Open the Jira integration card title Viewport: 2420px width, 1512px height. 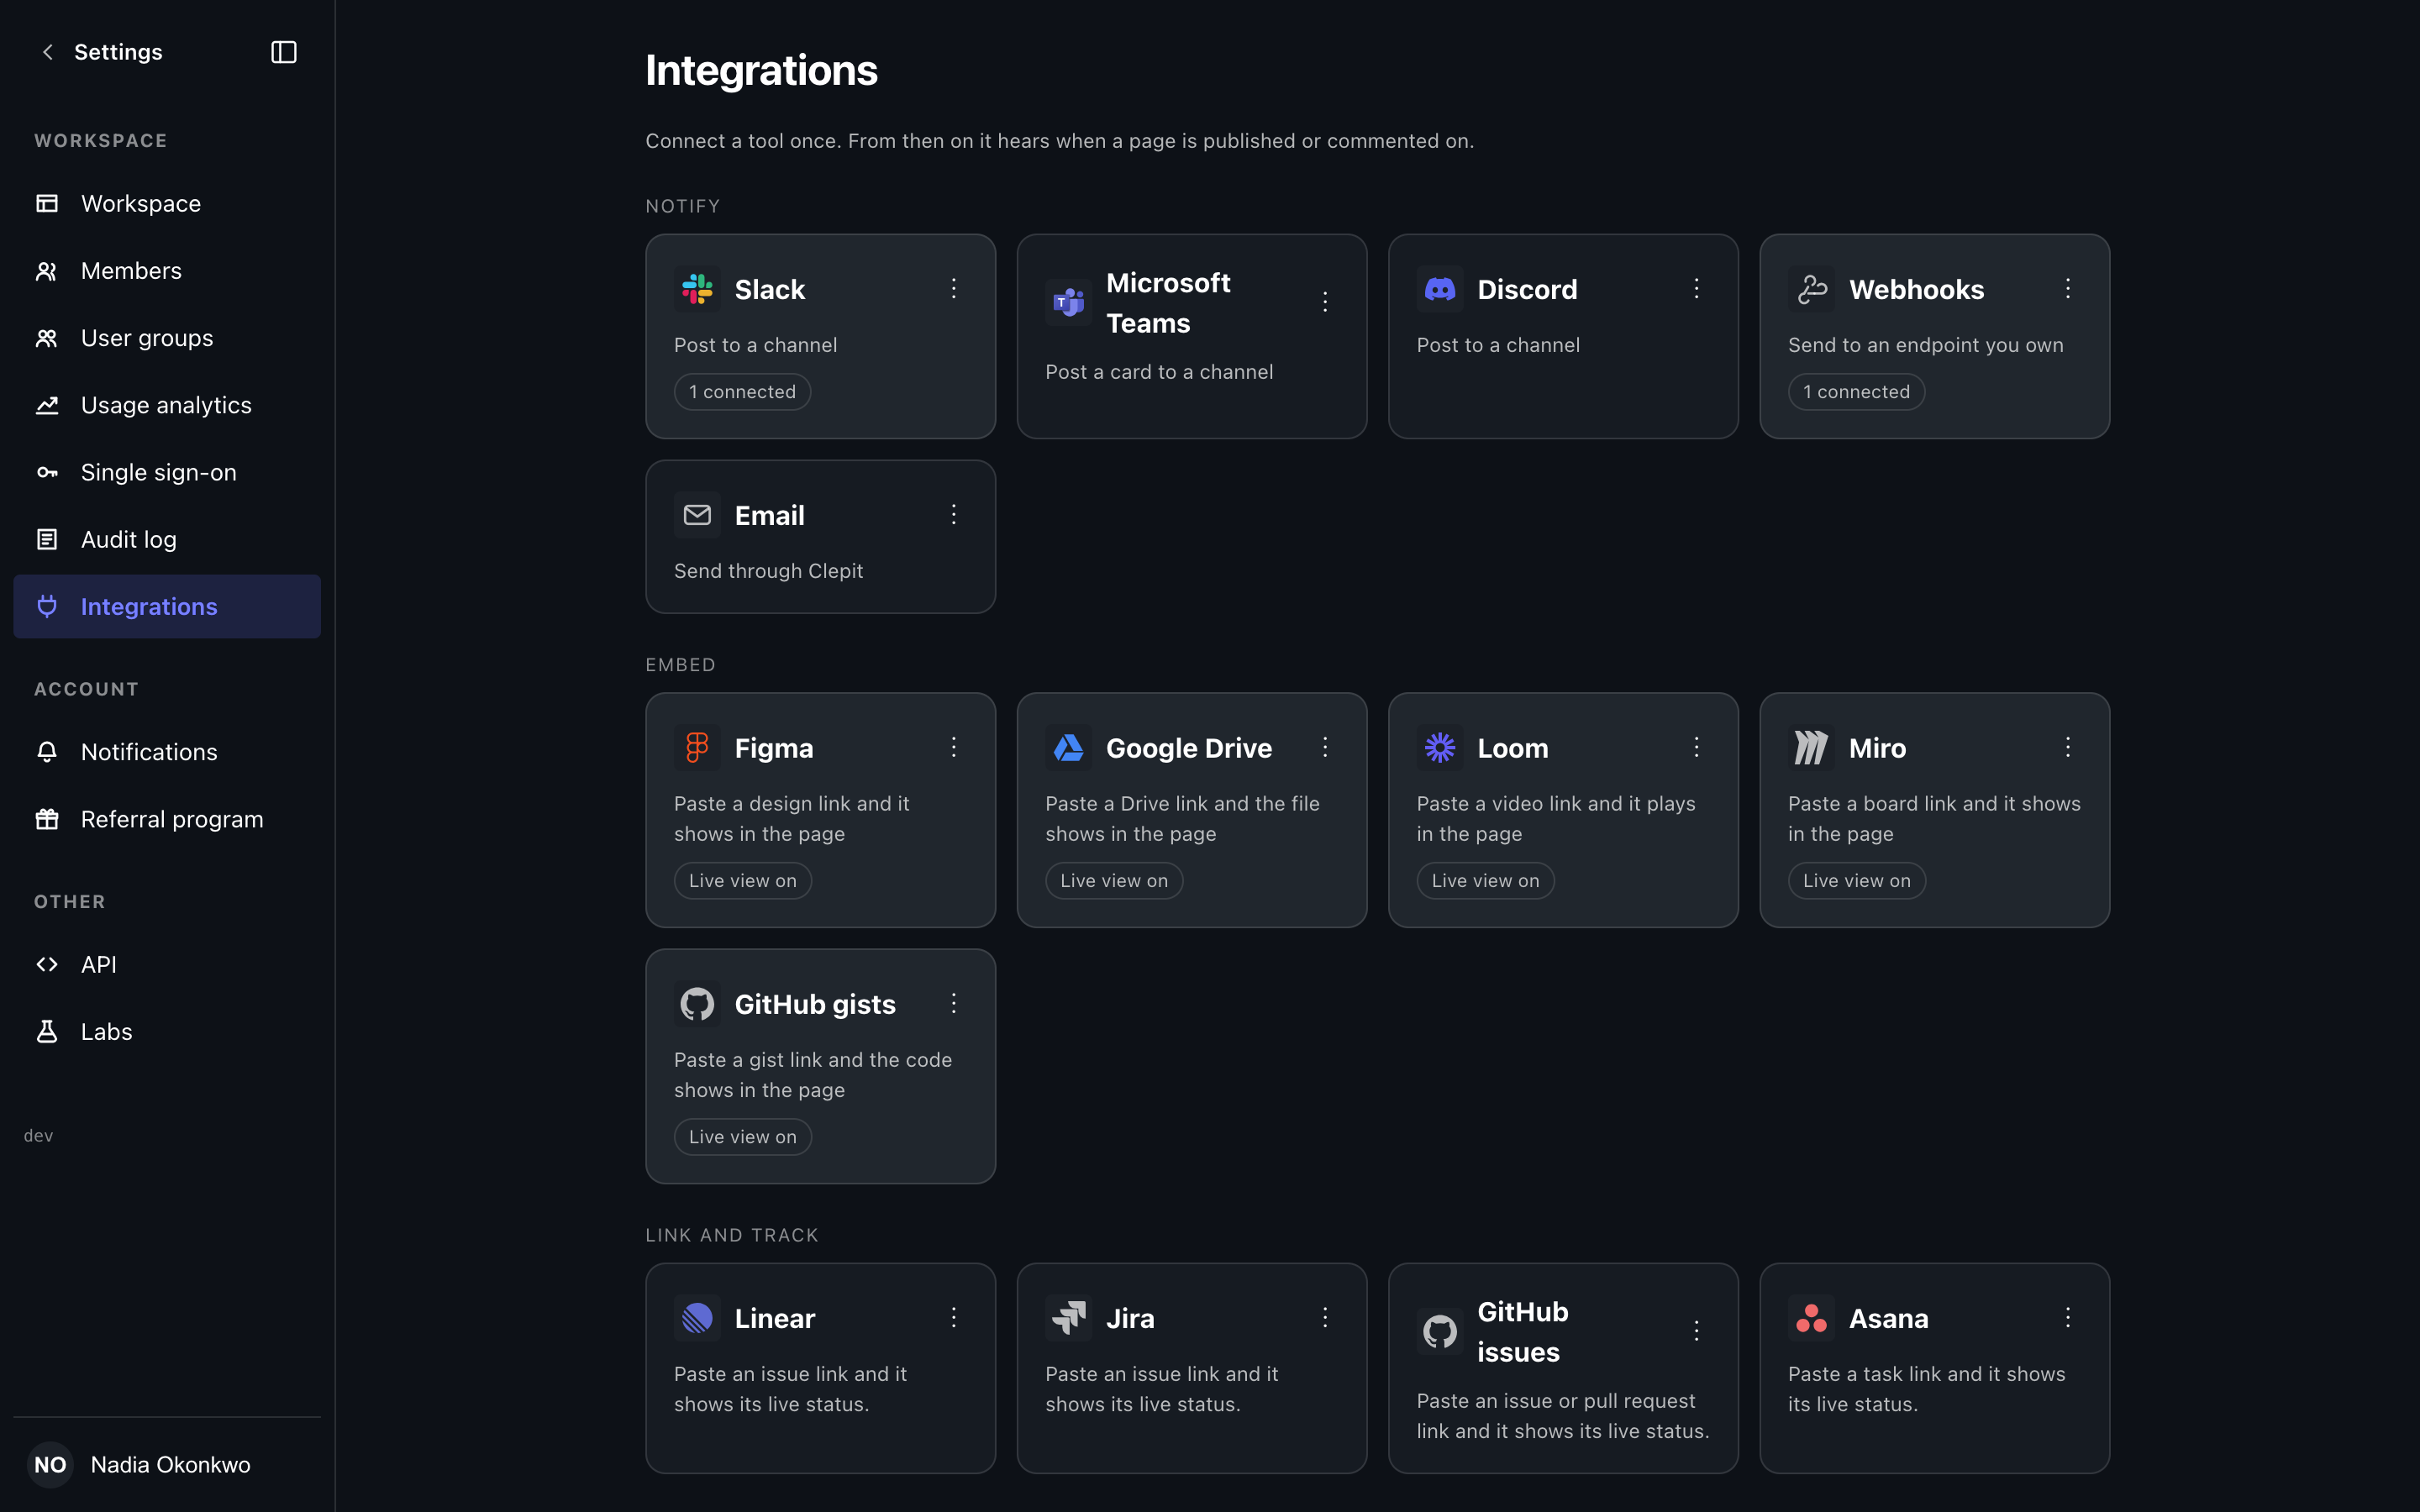tap(1130, 1319)
